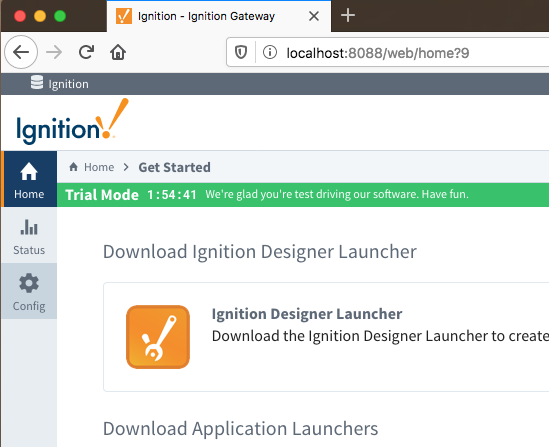Viewport: 549px width, 447px height.
Task: Click the green fullscreen window button
Action: click(x=60, y=16)
